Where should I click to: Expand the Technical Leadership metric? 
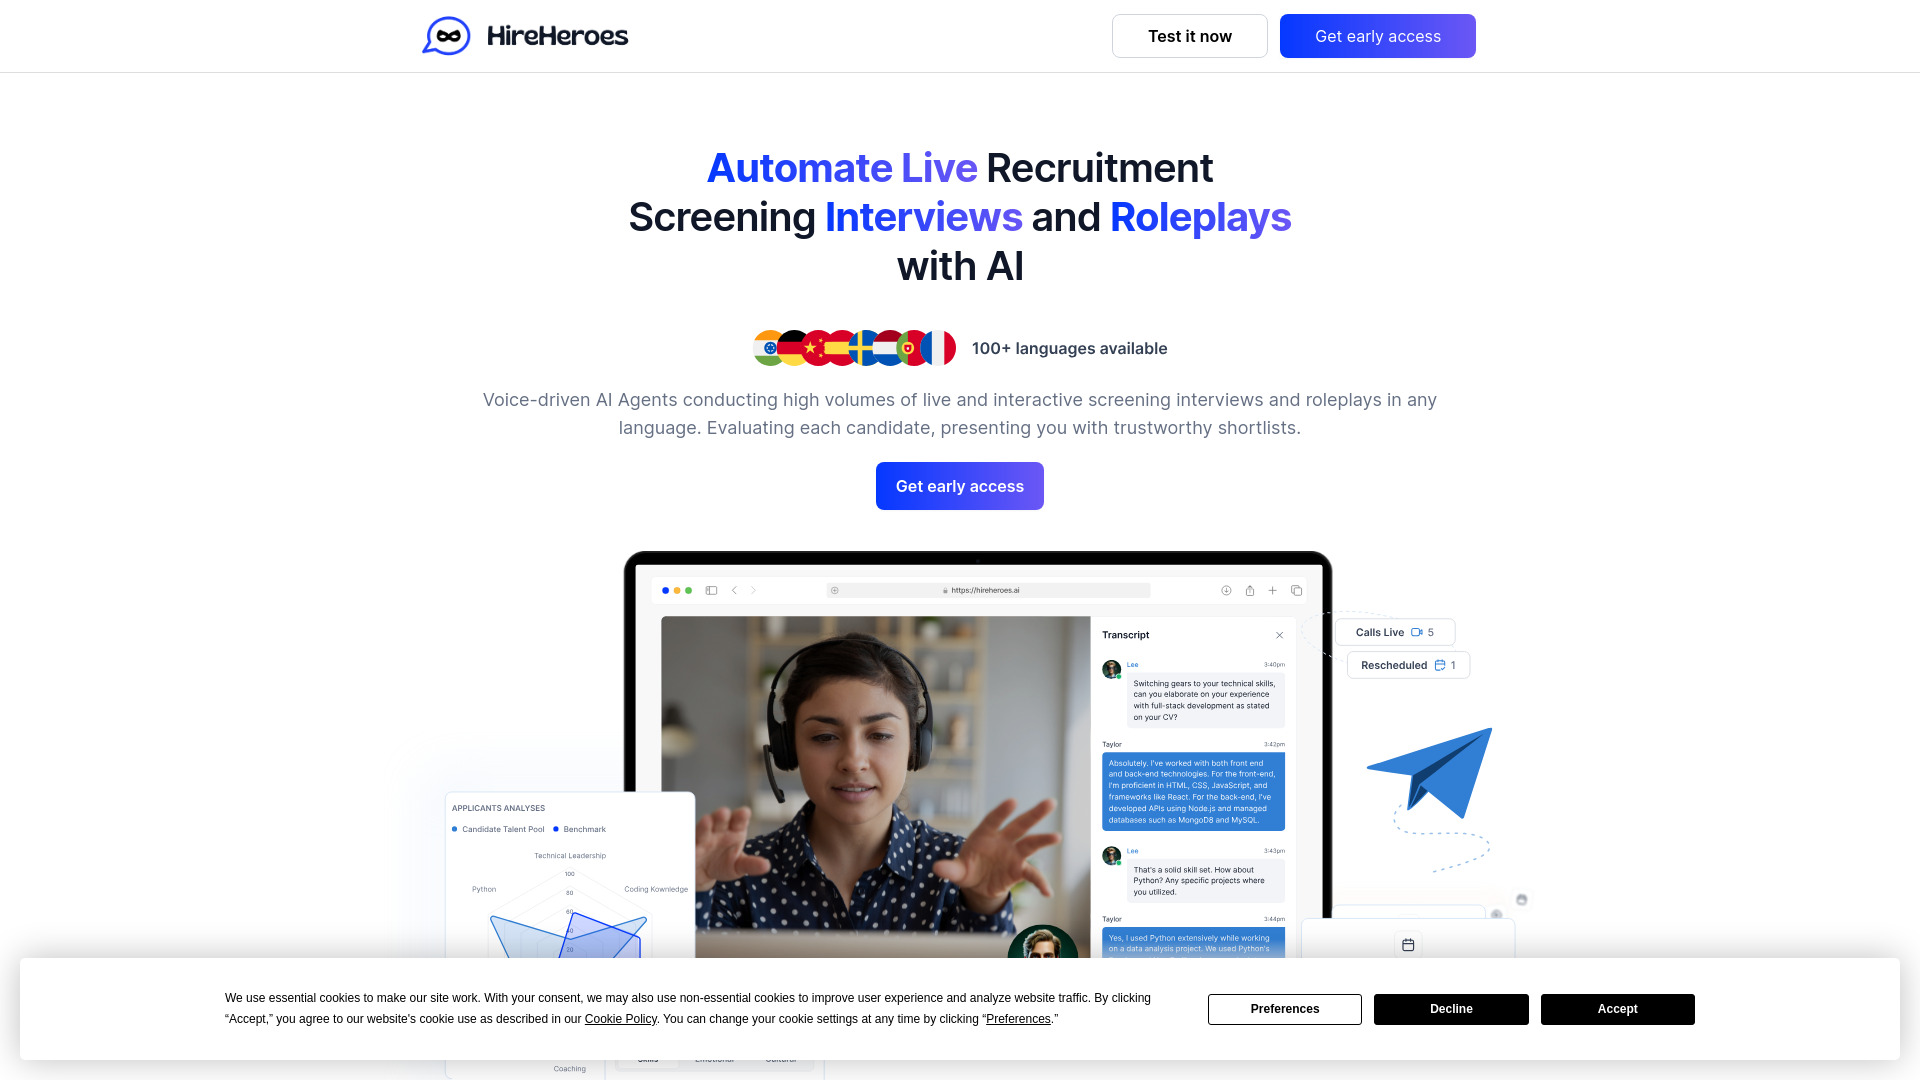[570, 855]
